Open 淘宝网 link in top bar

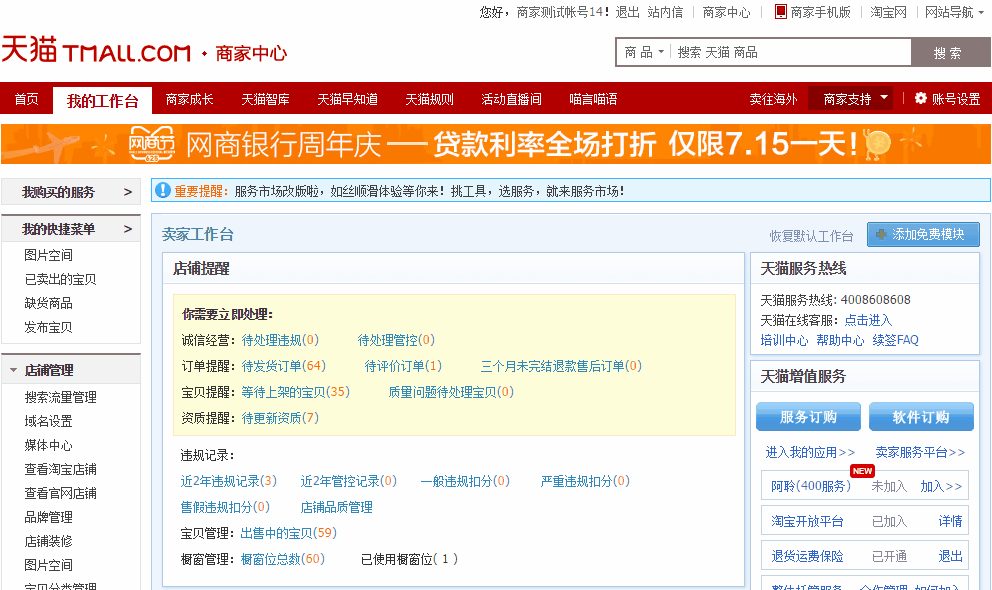(x=888, y=12)
